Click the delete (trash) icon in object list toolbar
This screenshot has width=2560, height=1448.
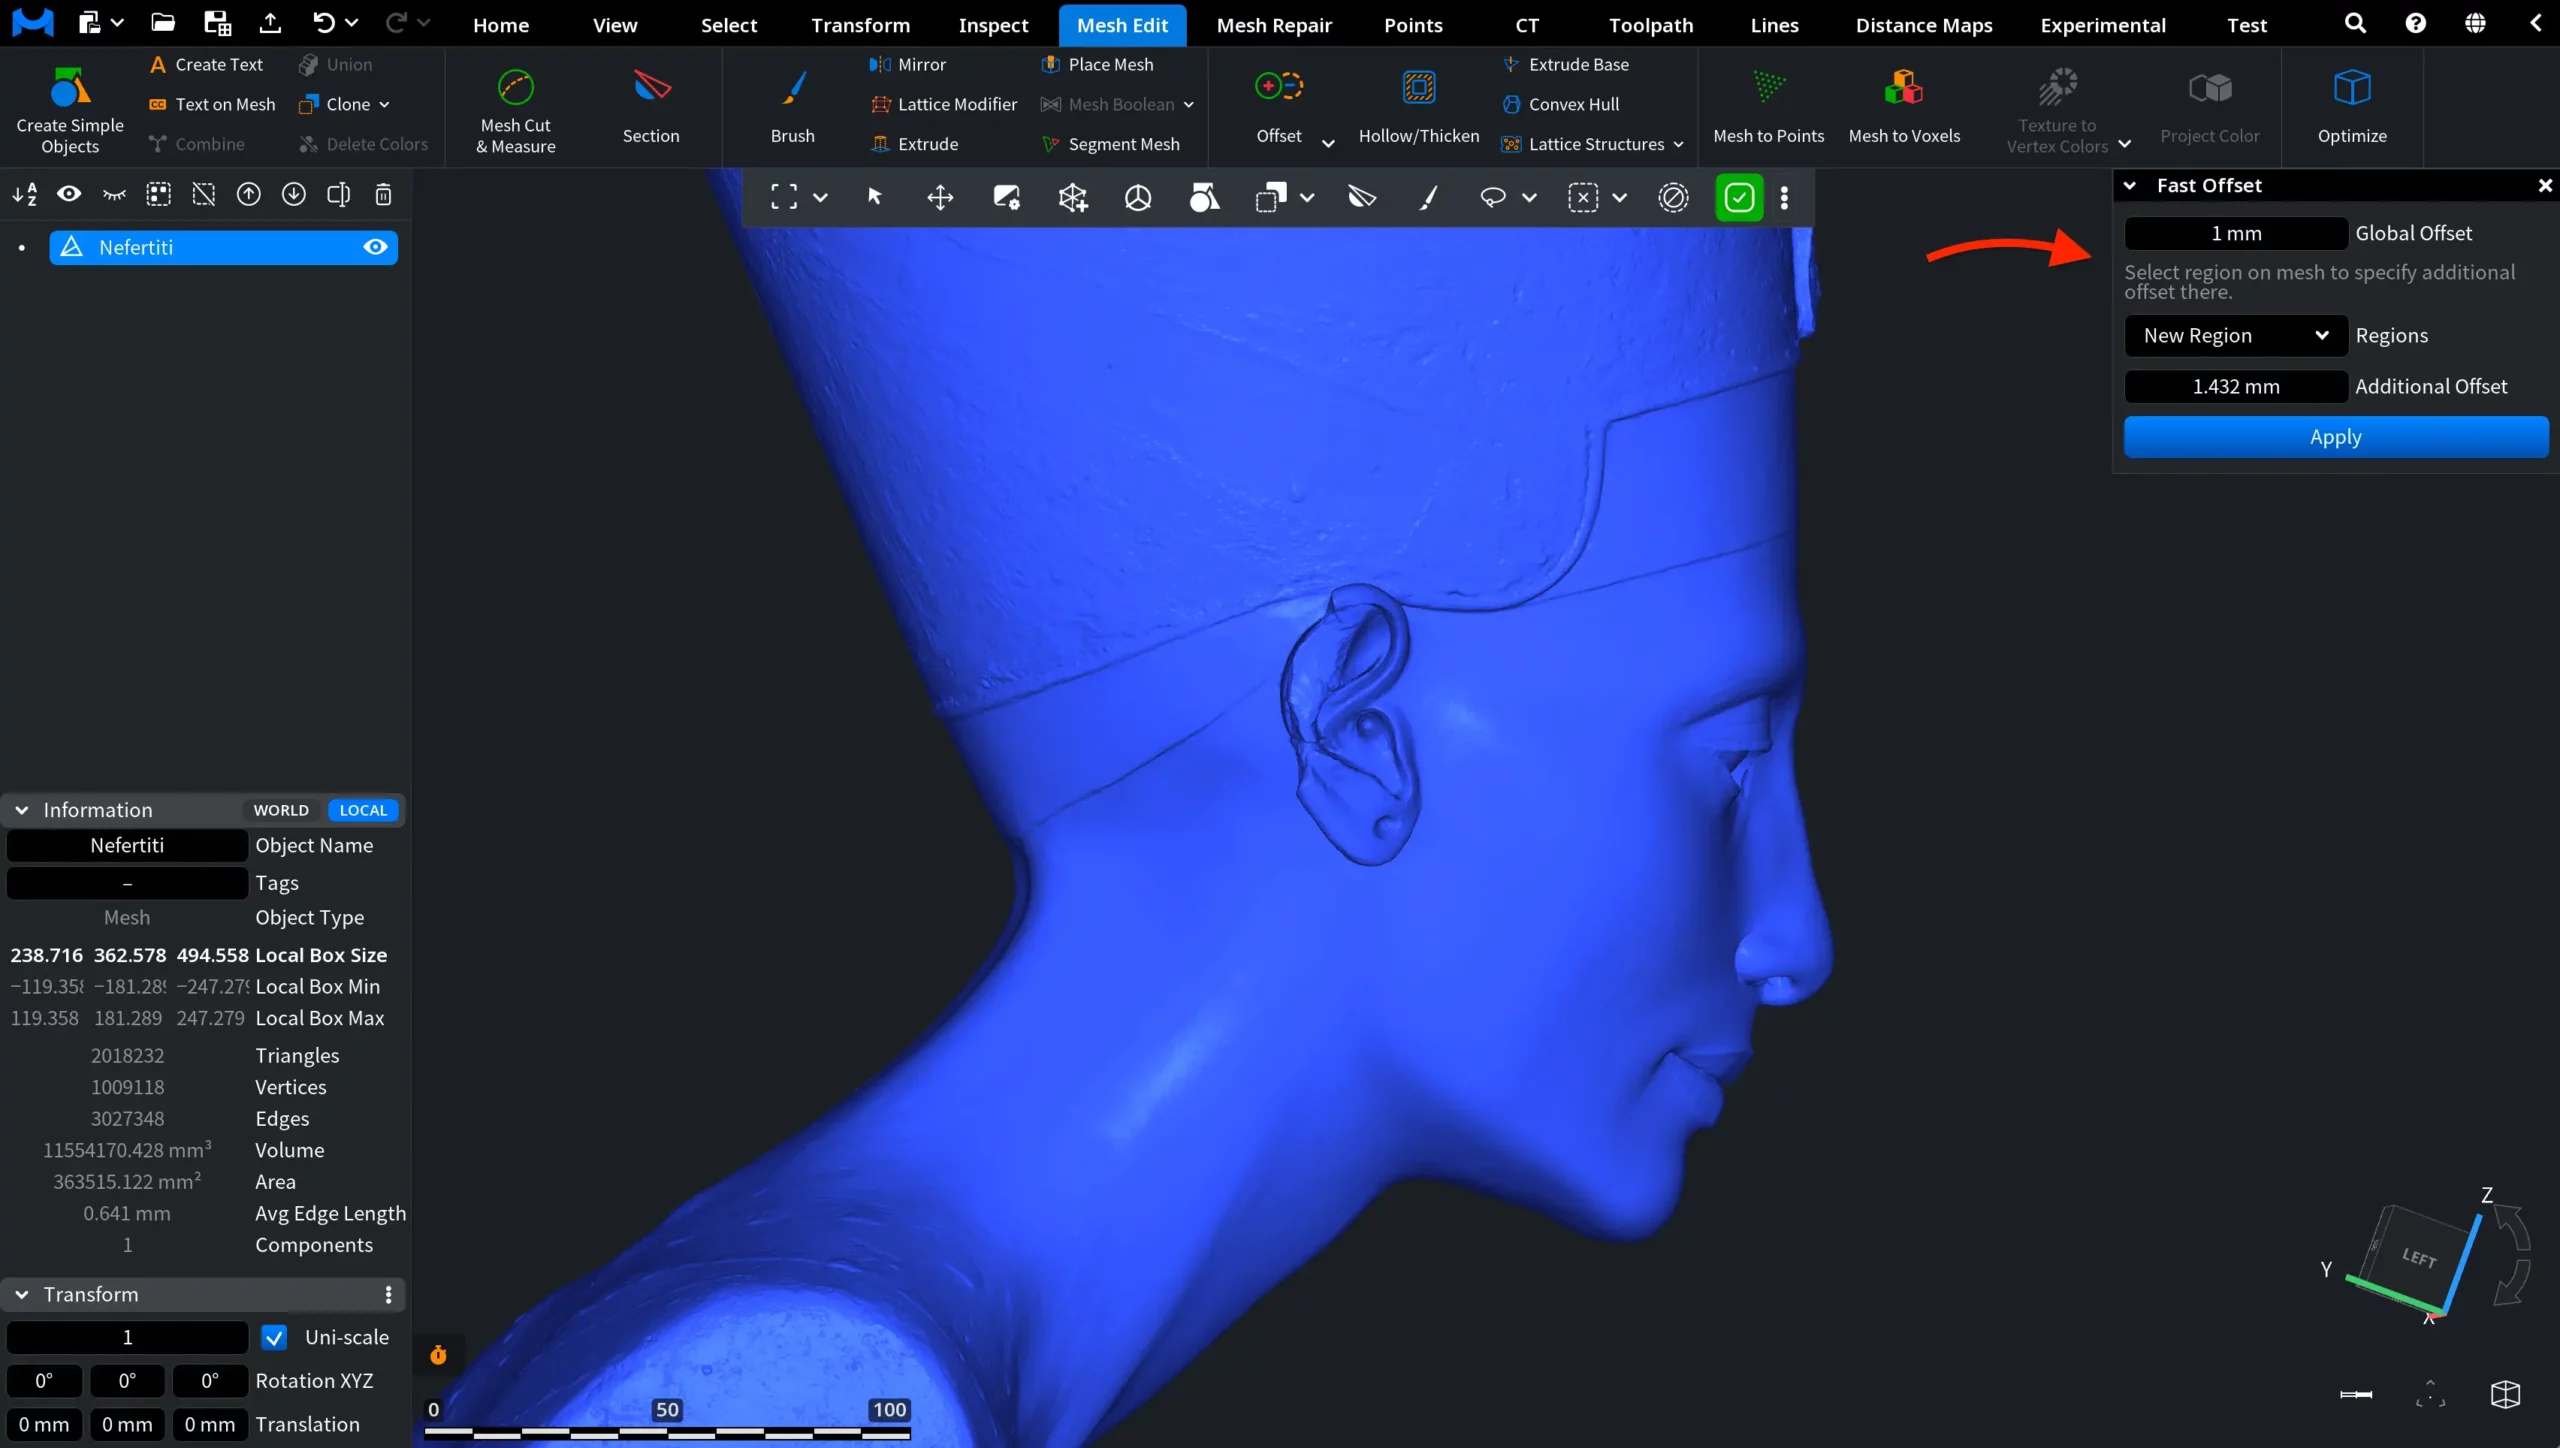(x=383, y=194)
